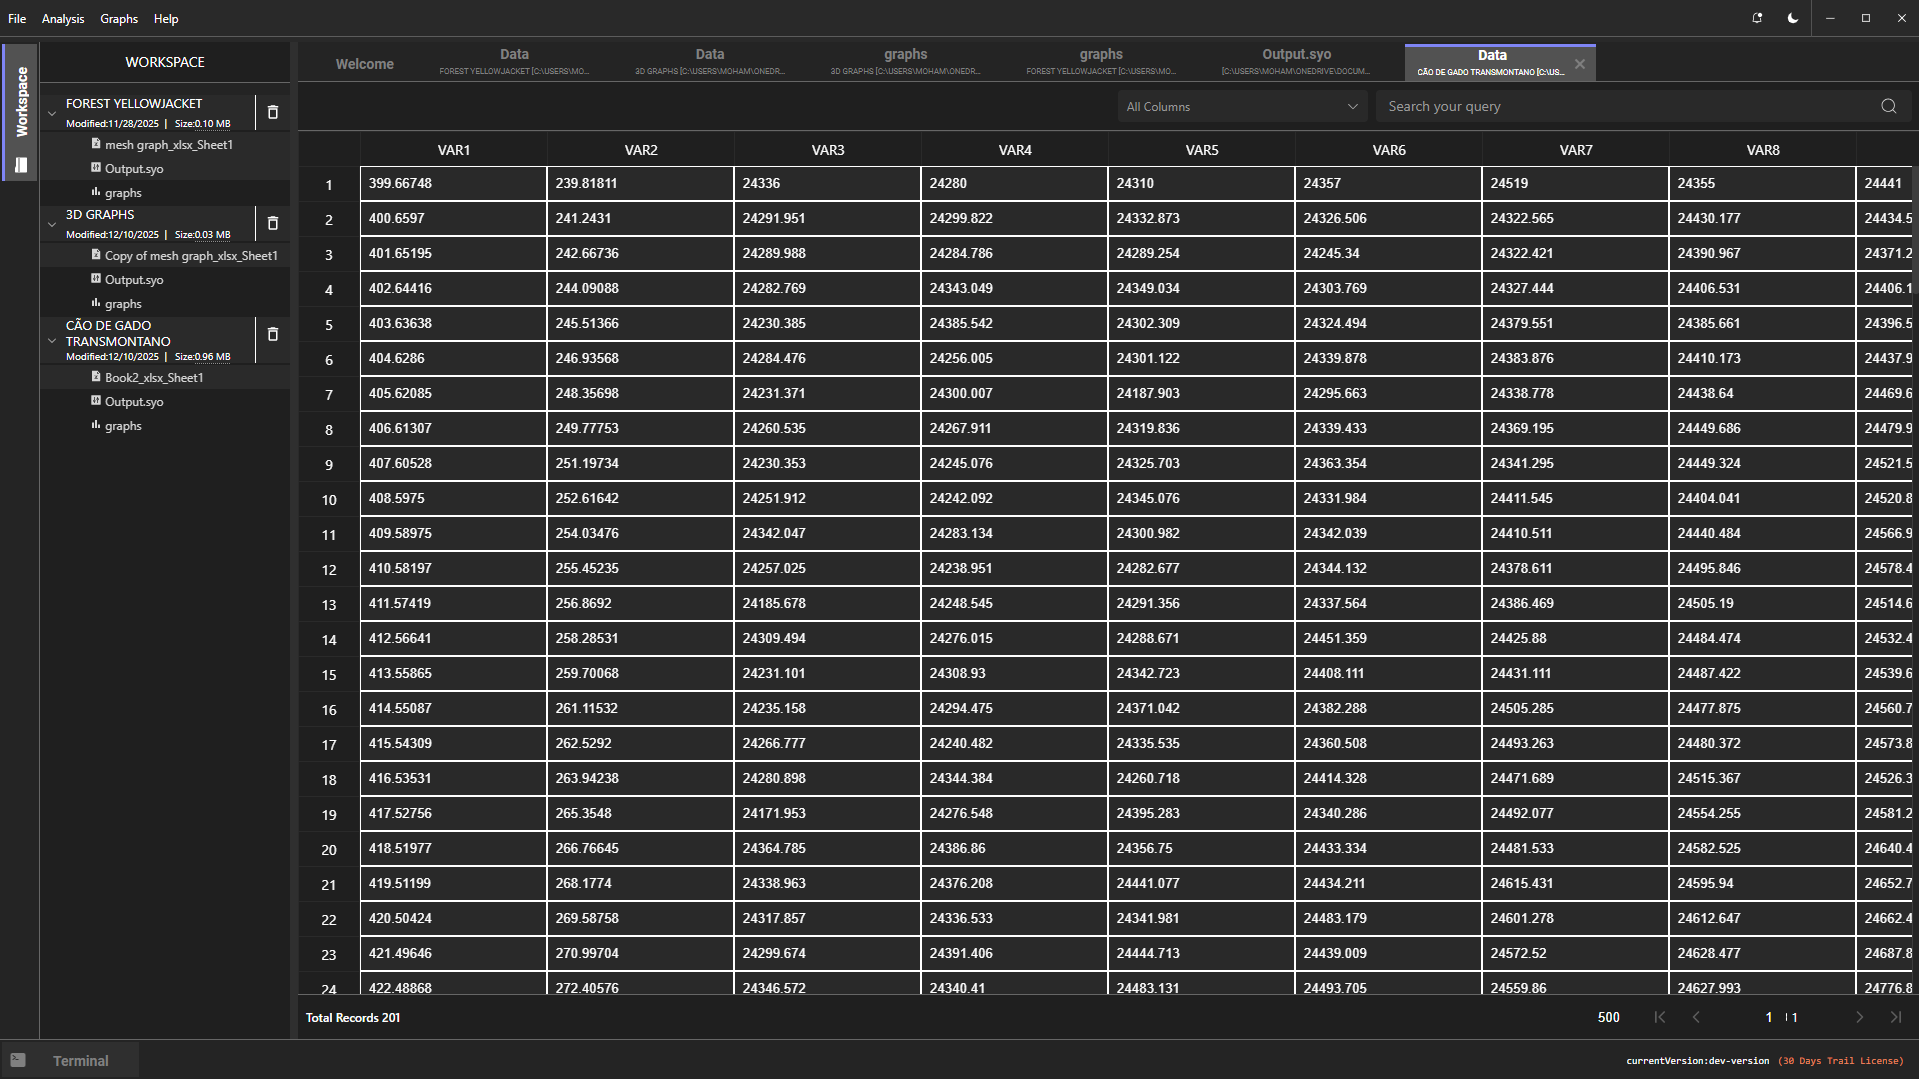
Task: Click the search magnifier icon
Action: (1888, 106)
